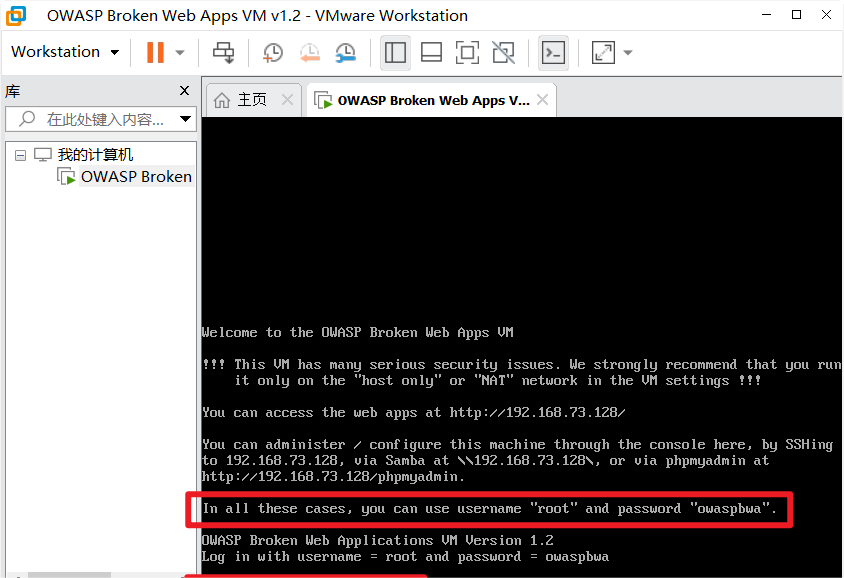The width and height of the screenshot is (844, 578).
Task: Switch to OWASP Broken Web Apps tab
Action: click(x=433, y=100)
